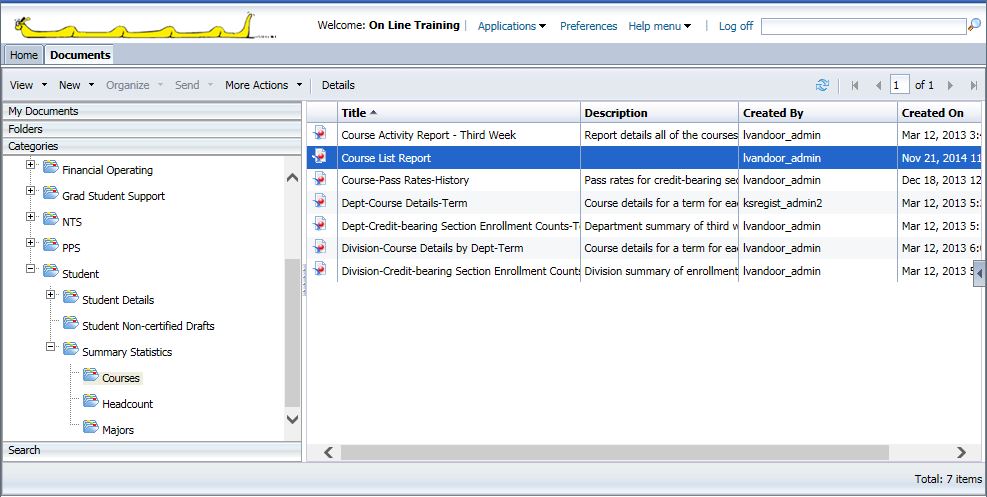987x497 pixels.
Task: Click the Majors folder icon
Action: 91,427
